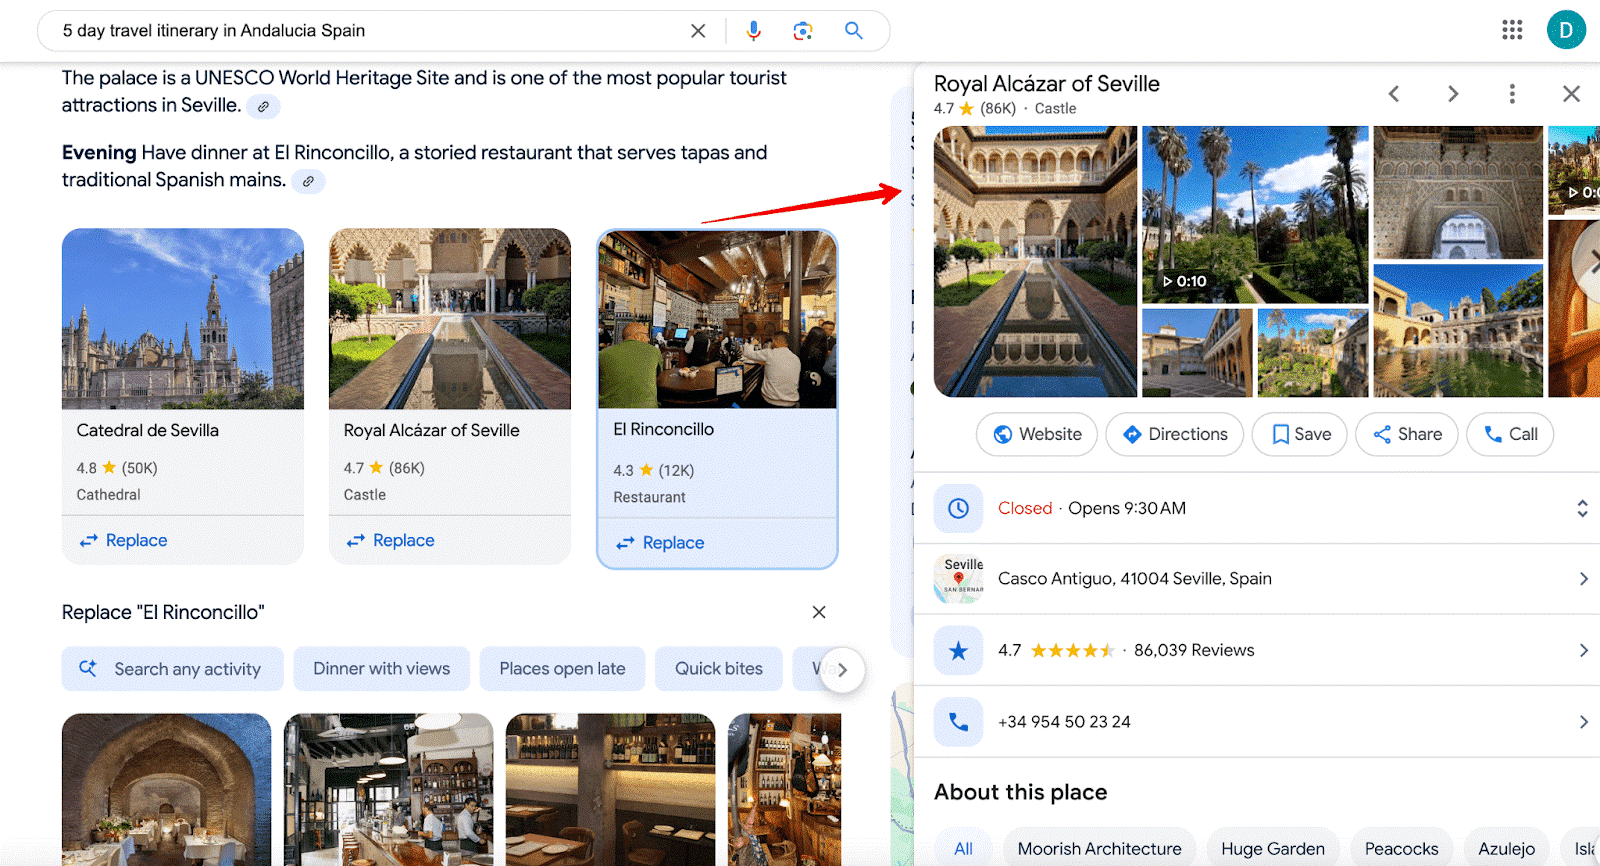Screen dimensions: 1600x866
Task: Open first replacement restaurant with stone arches
Action: (167, 789)
